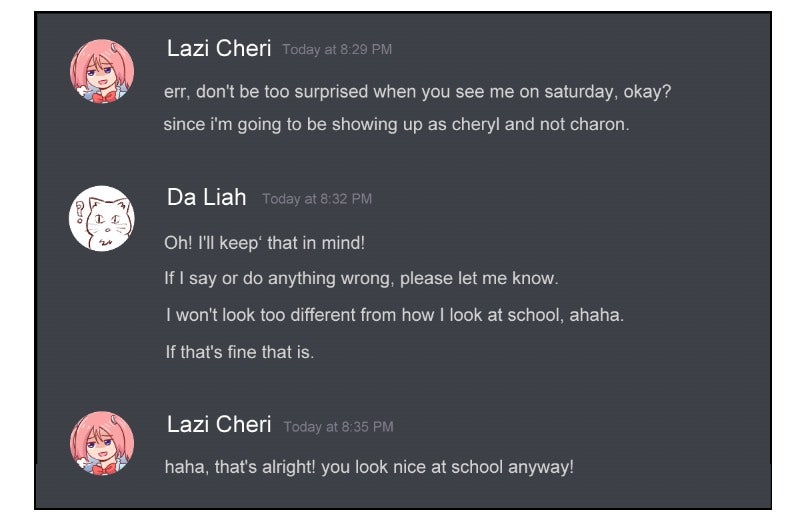Click the word "ahaha" in Da Liah's message
The height and width of the screenshot is (520, 800).
point(596,315)
